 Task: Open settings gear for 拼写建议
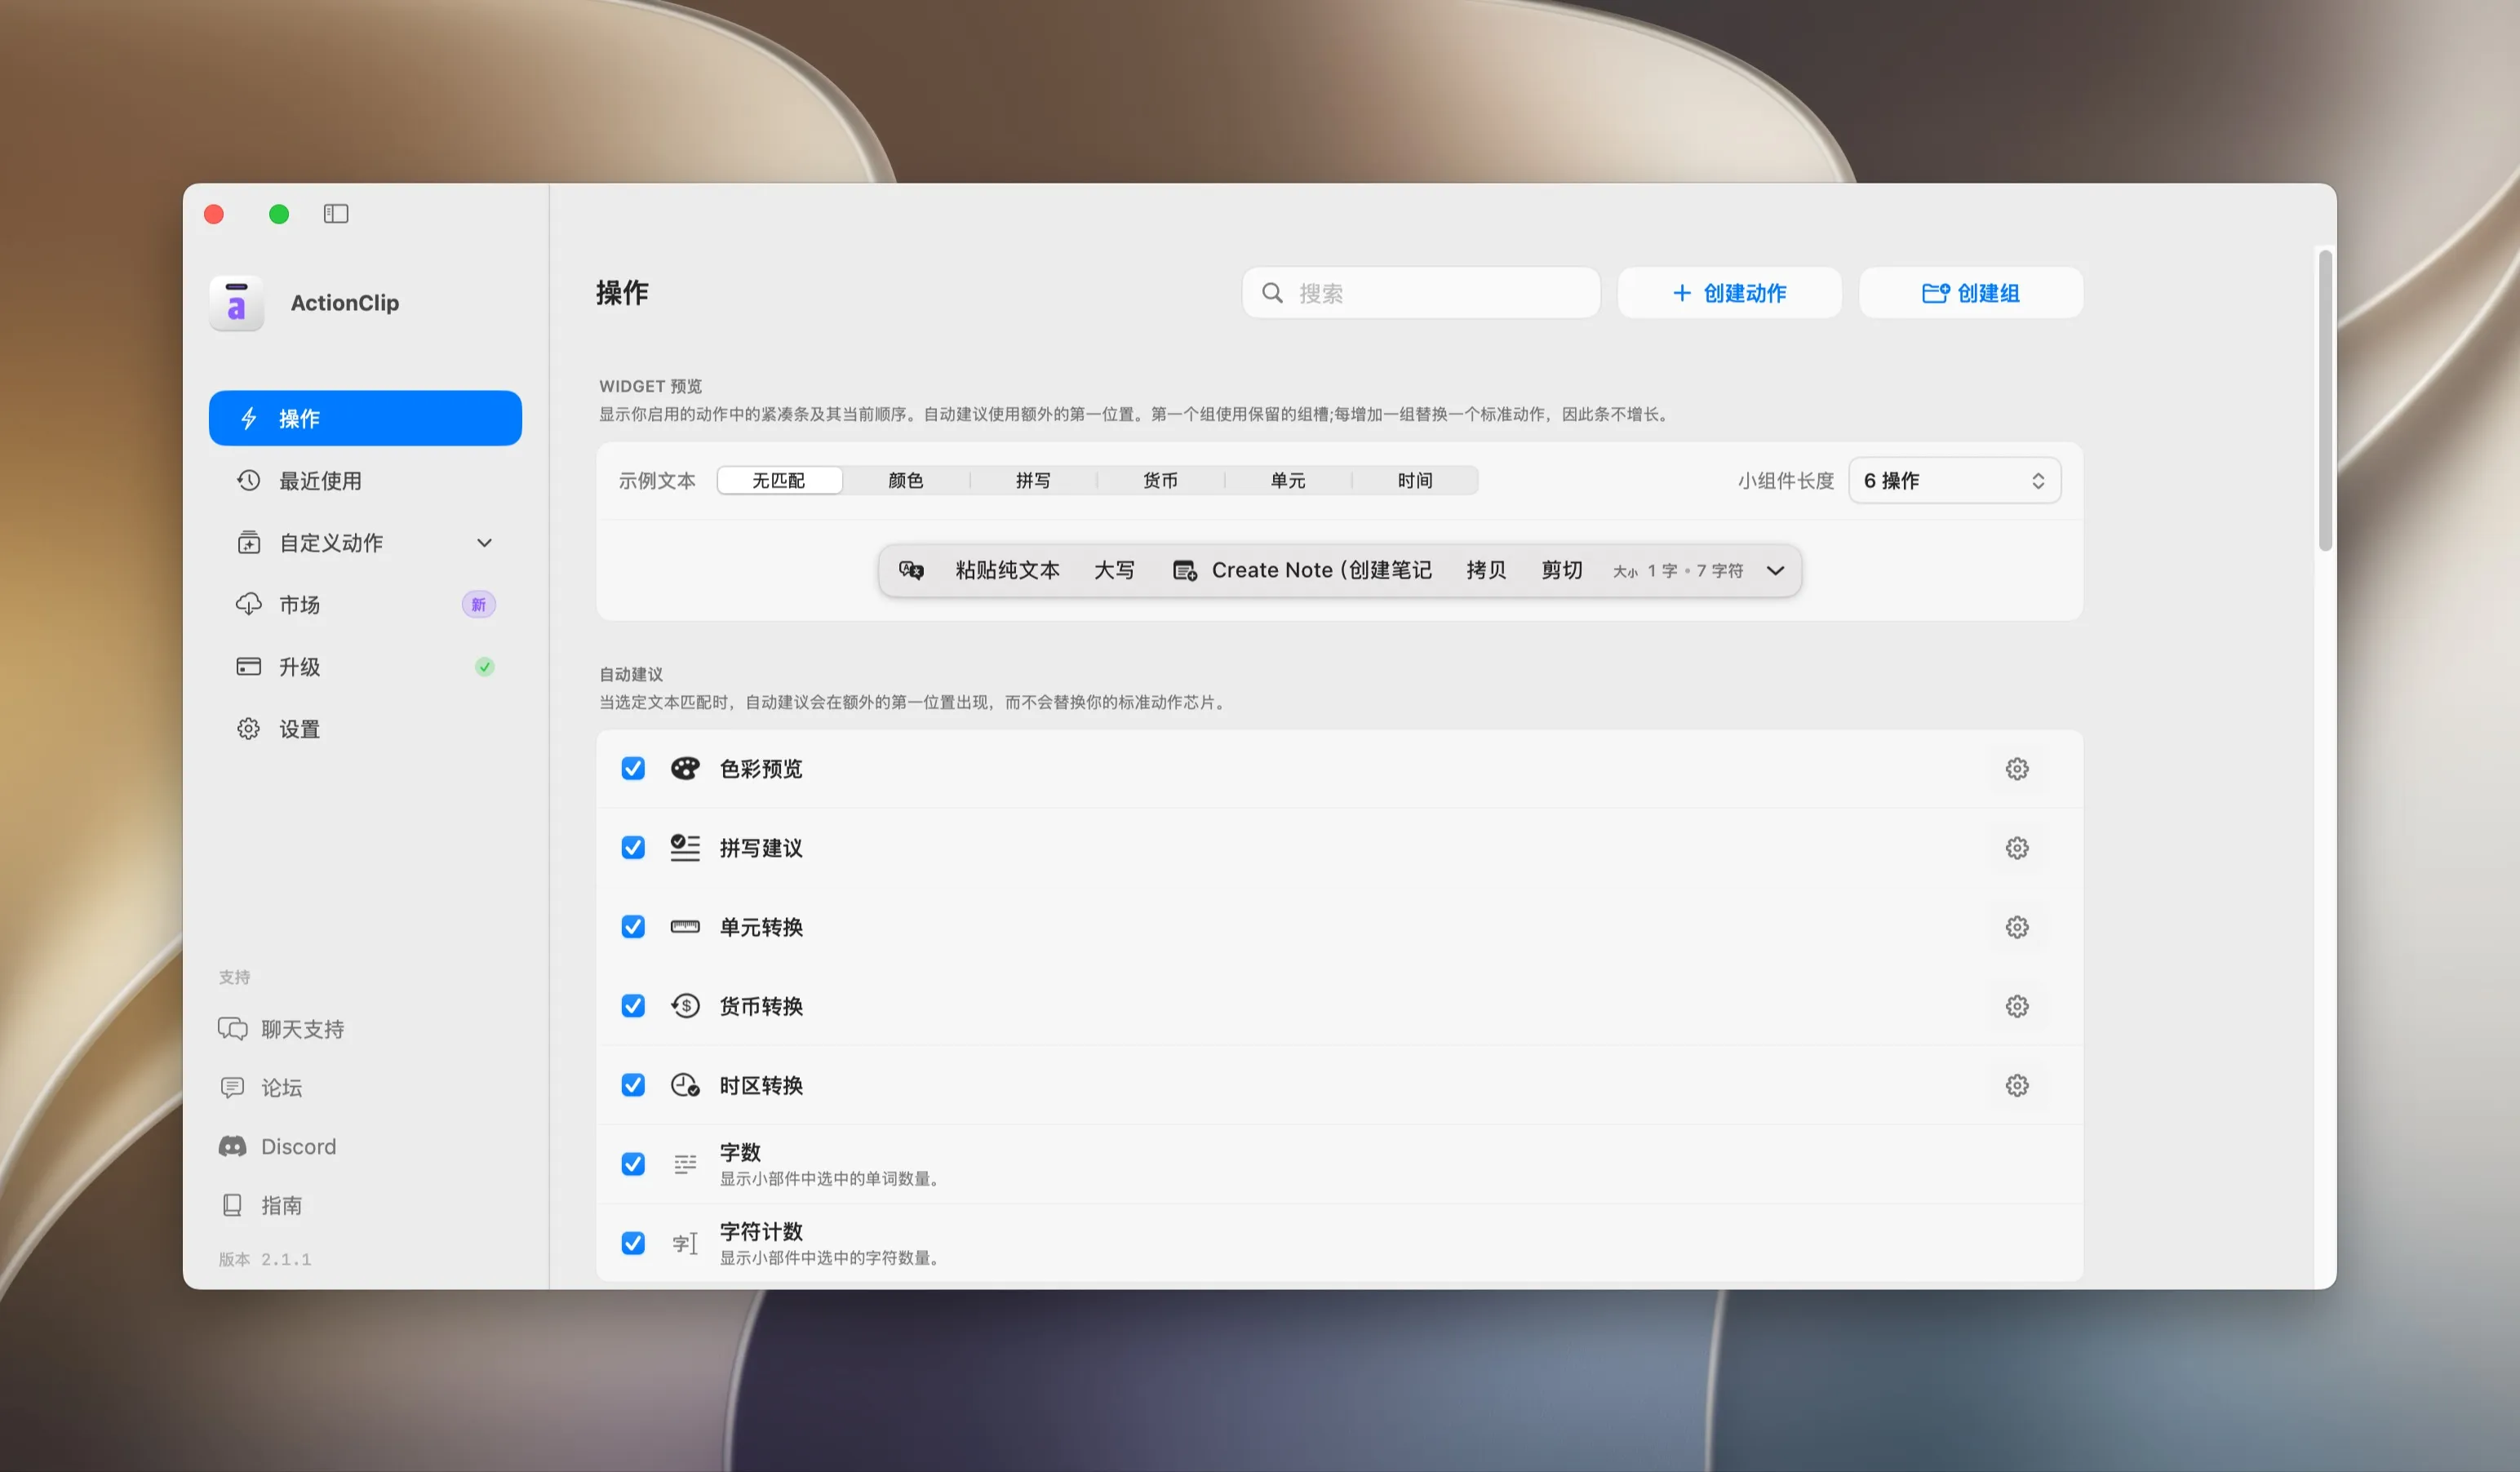2017,848
